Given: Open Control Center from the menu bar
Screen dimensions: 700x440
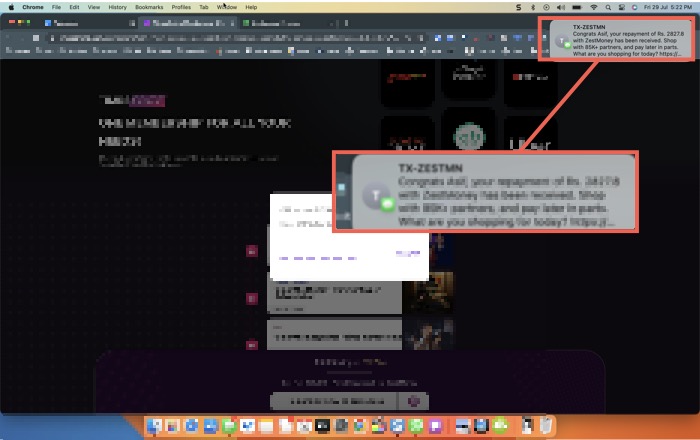Looking at the screenshot, I should [621, 7].
